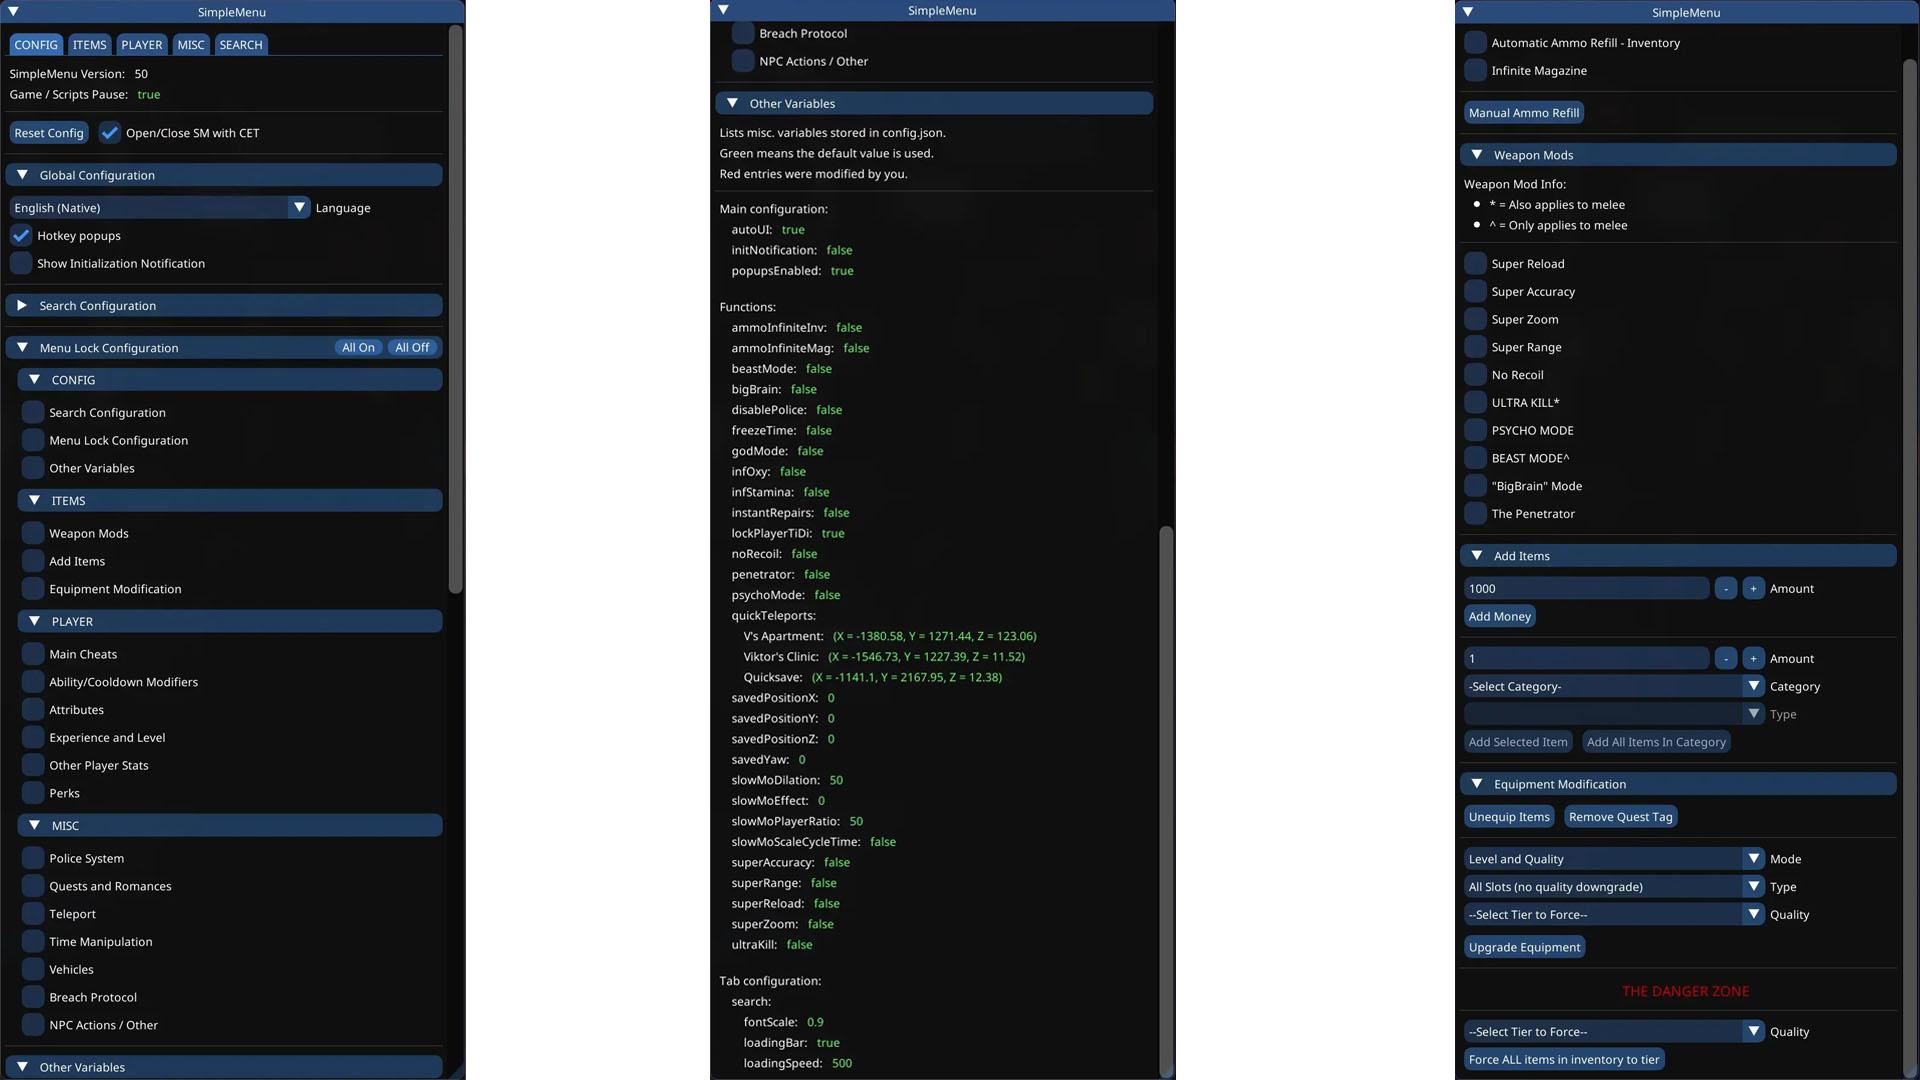Click minus stepper beside item amount 1
The height and width of the screenshot is (1080, 1920).
[x=1725, y=659]
